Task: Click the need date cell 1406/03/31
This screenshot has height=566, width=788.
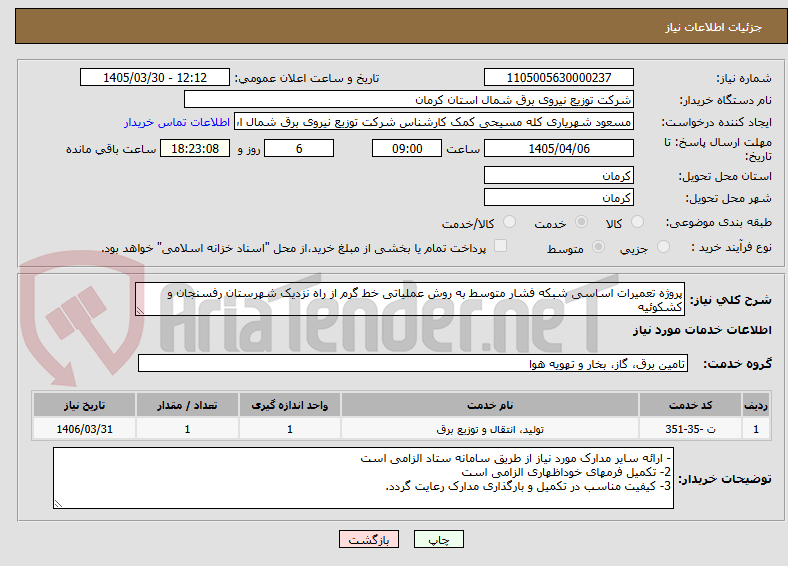Action: (x=84, y=429)
